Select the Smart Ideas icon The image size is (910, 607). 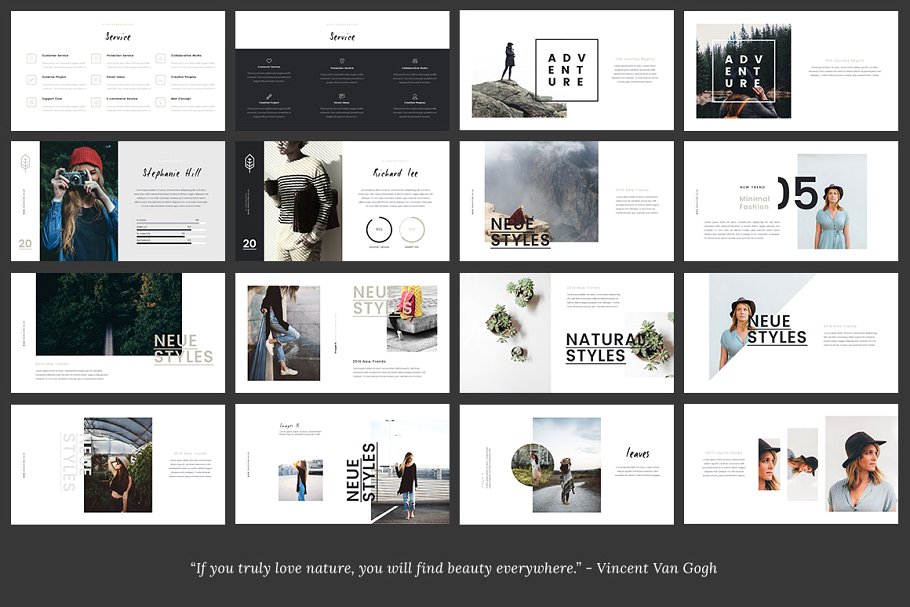pyautogui.click(x=95, y=80)
